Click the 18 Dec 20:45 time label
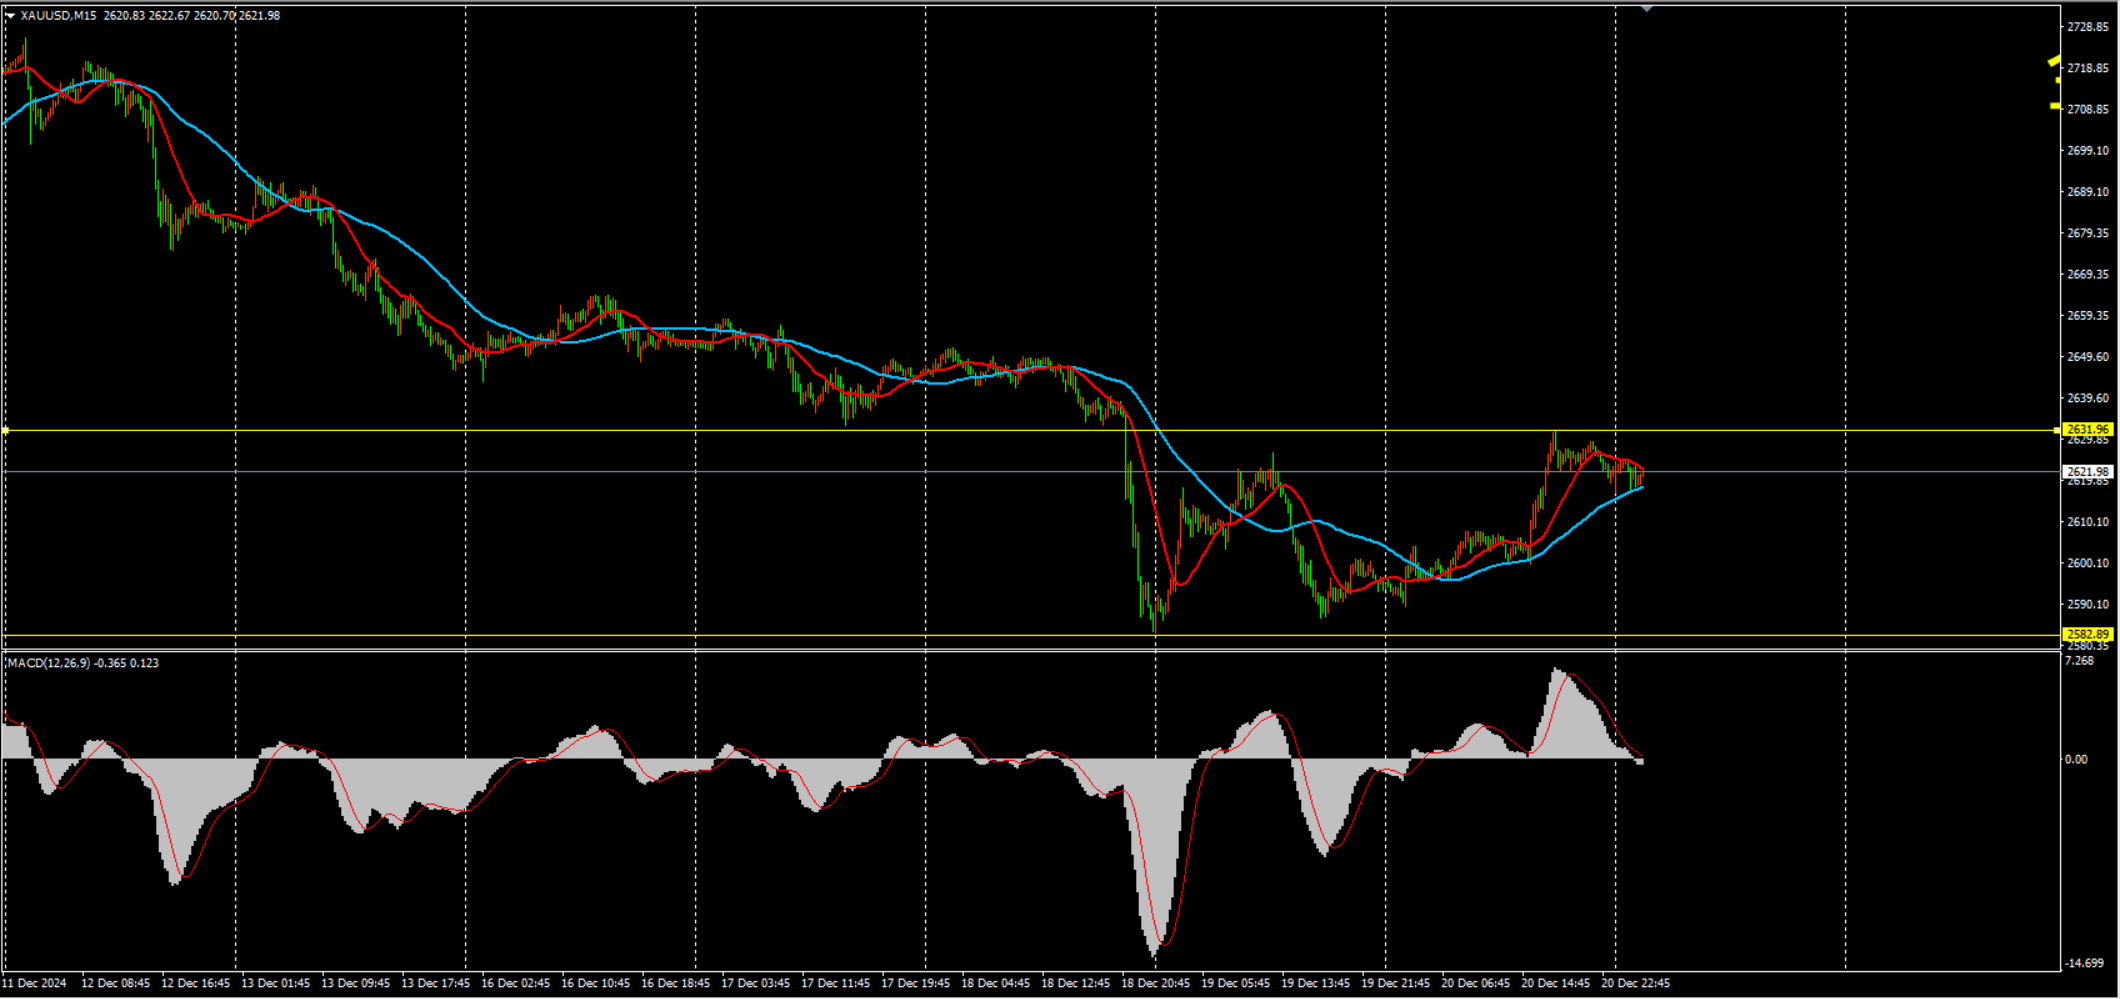The width and height of the screenshot is (2120, 999). (x=1155, y=983)
